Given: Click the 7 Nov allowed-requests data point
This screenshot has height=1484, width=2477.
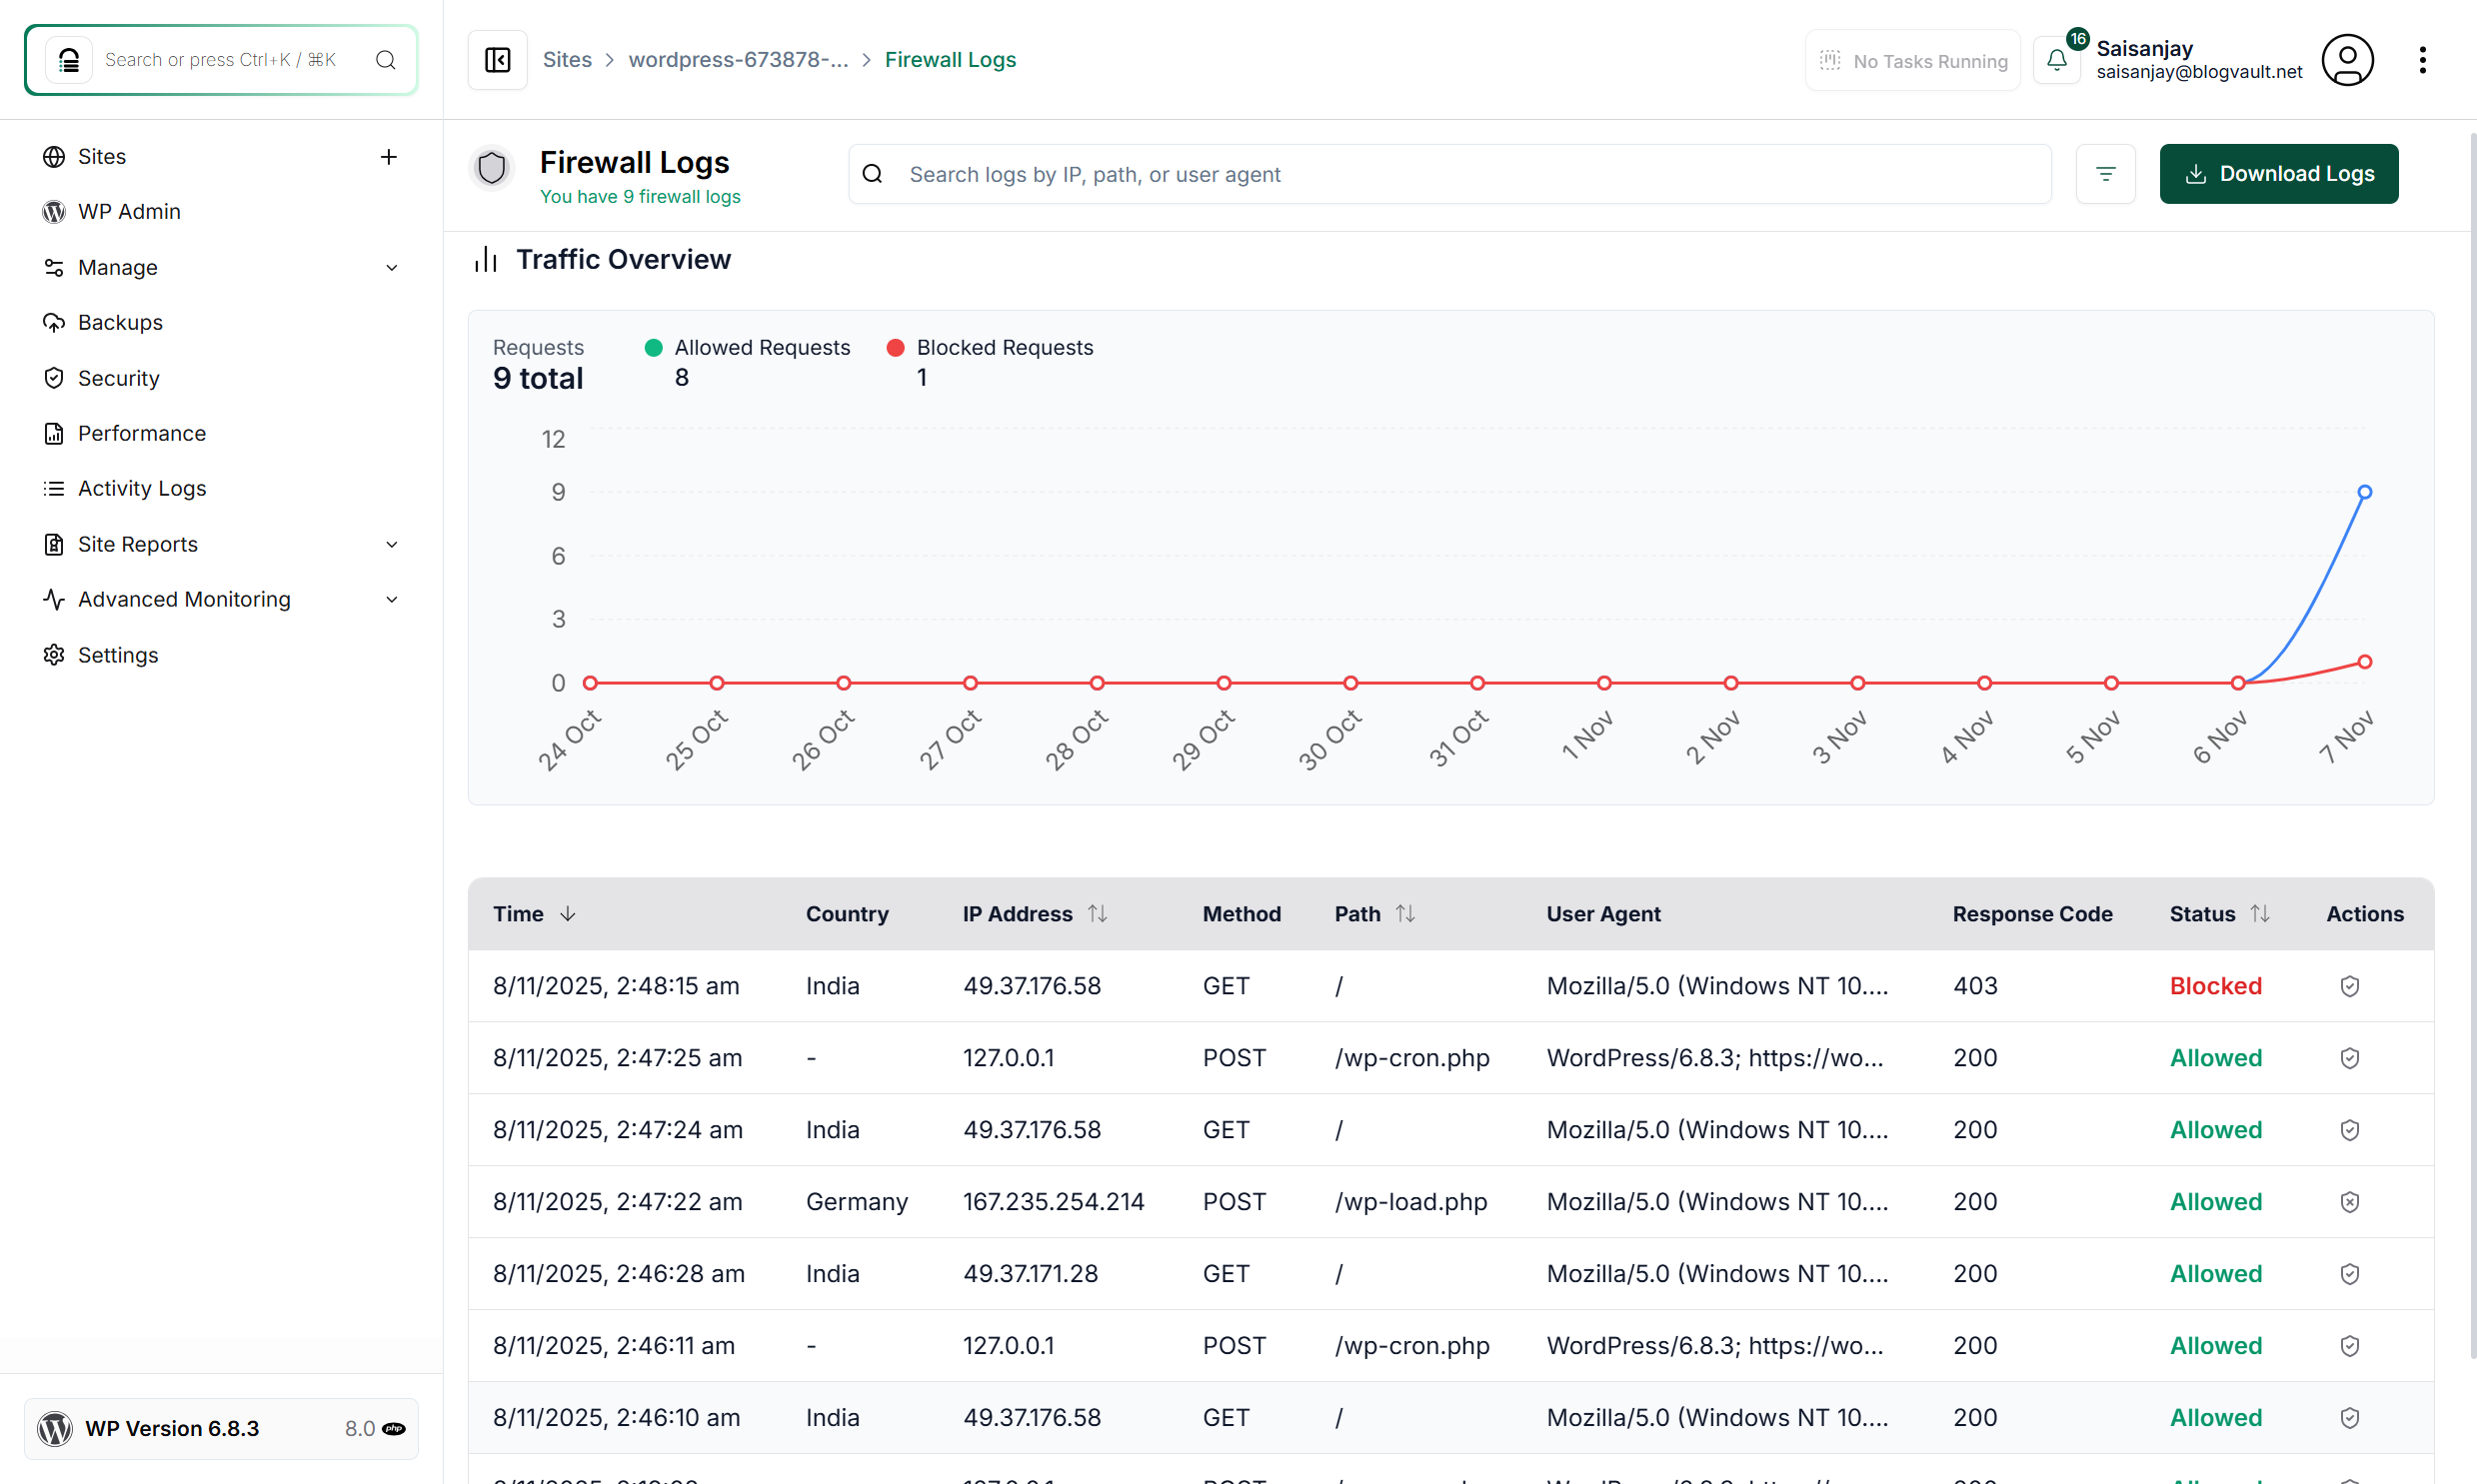Looking at the screenshot, I should (2364, 492).
